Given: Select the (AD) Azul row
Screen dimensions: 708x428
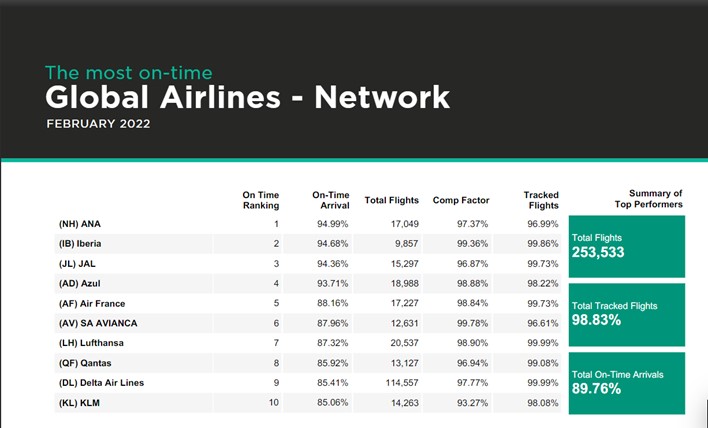Looking at the screenshot, I should tap(307, 284).
